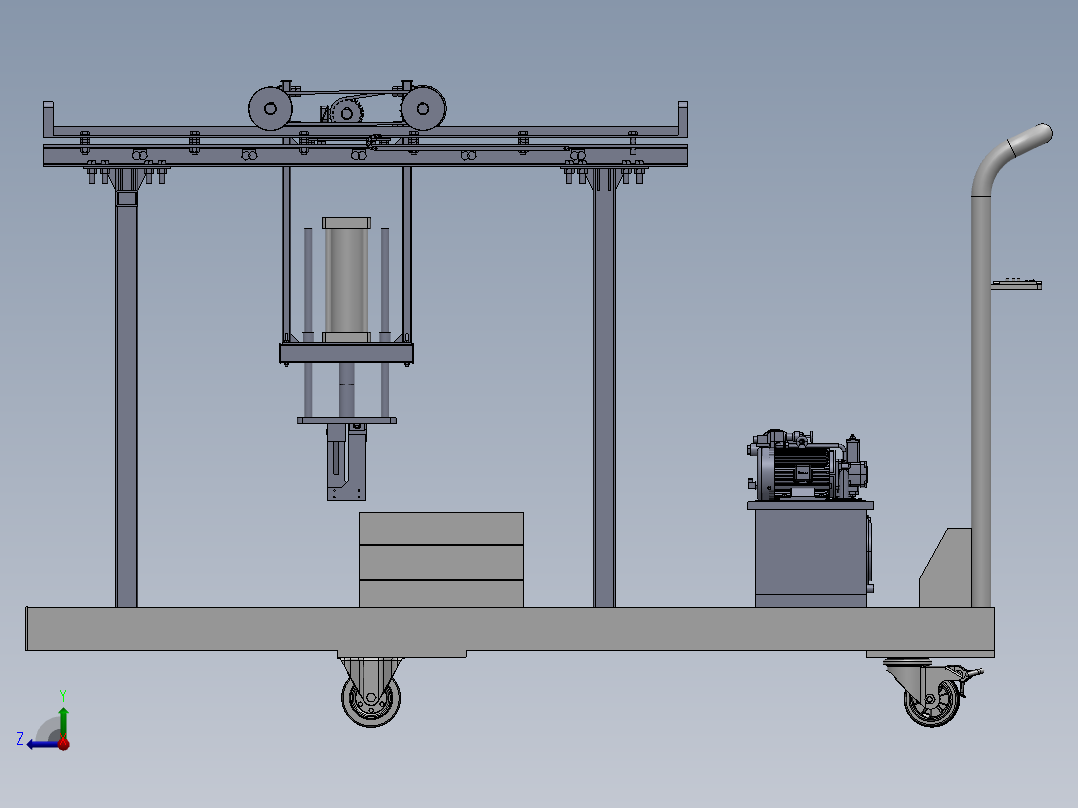Viewport: 1078px width, 808px height.
Task: Select the right gantry support column
Action: pos(604,388)
